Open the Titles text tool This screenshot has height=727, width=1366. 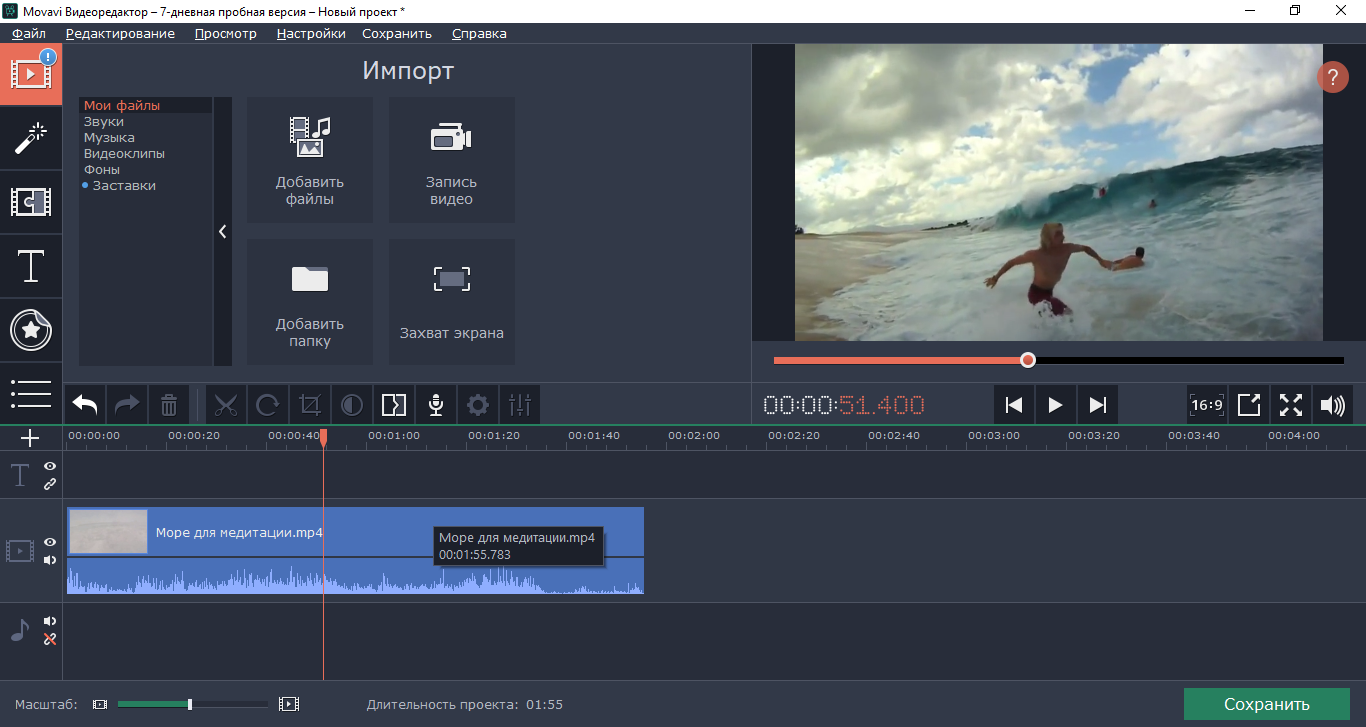[x=30, y=267]
